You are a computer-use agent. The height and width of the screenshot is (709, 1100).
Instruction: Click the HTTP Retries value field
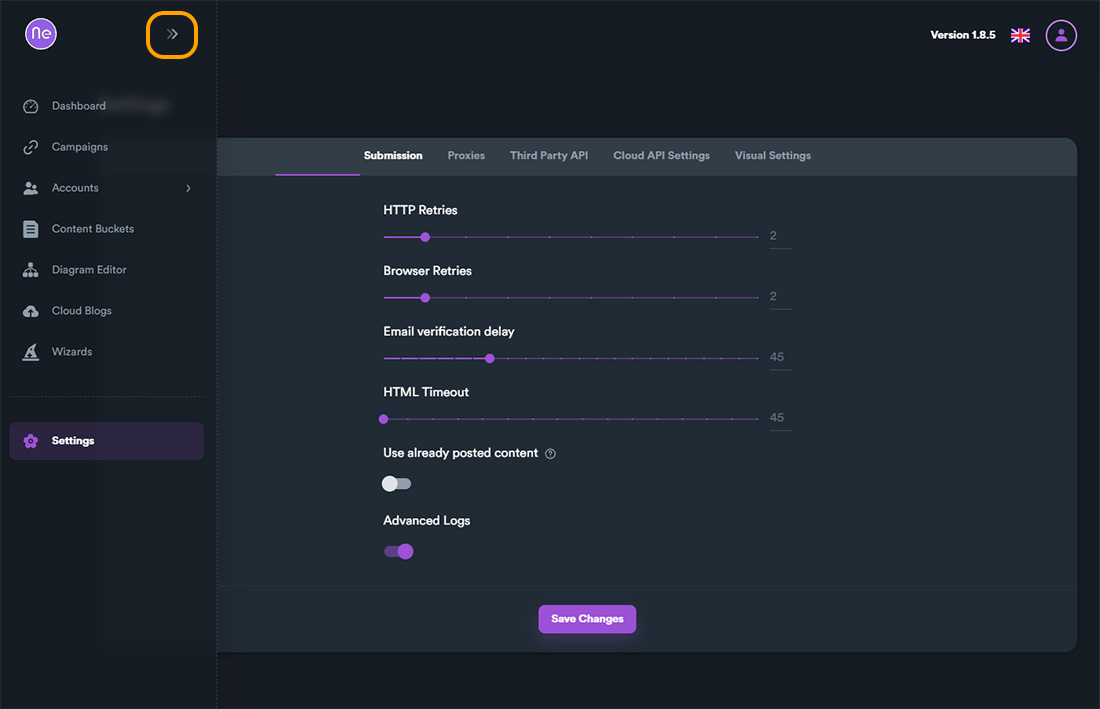click(780, 236)
